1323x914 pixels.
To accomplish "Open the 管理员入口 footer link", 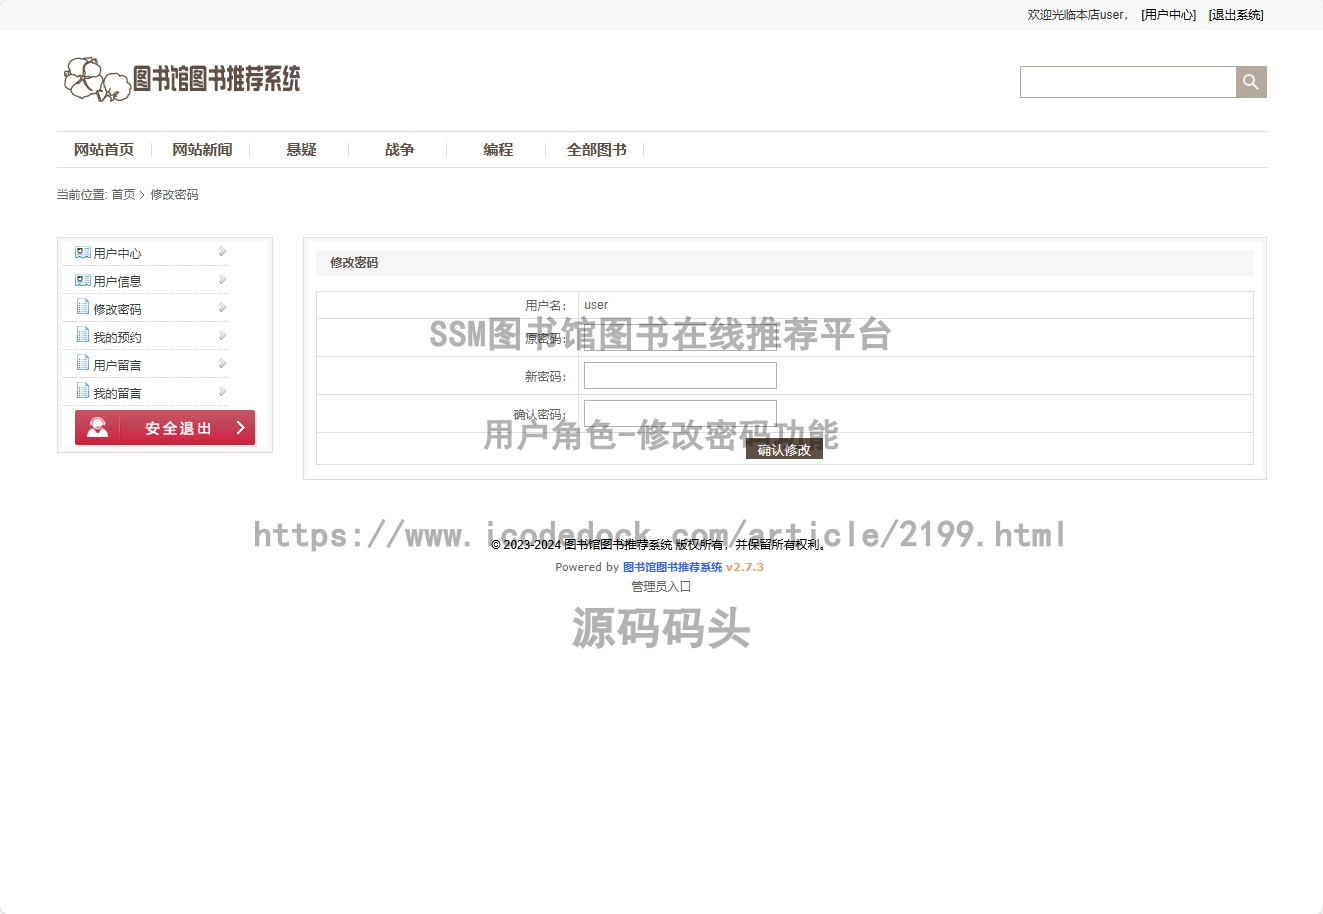I will 661,587.
